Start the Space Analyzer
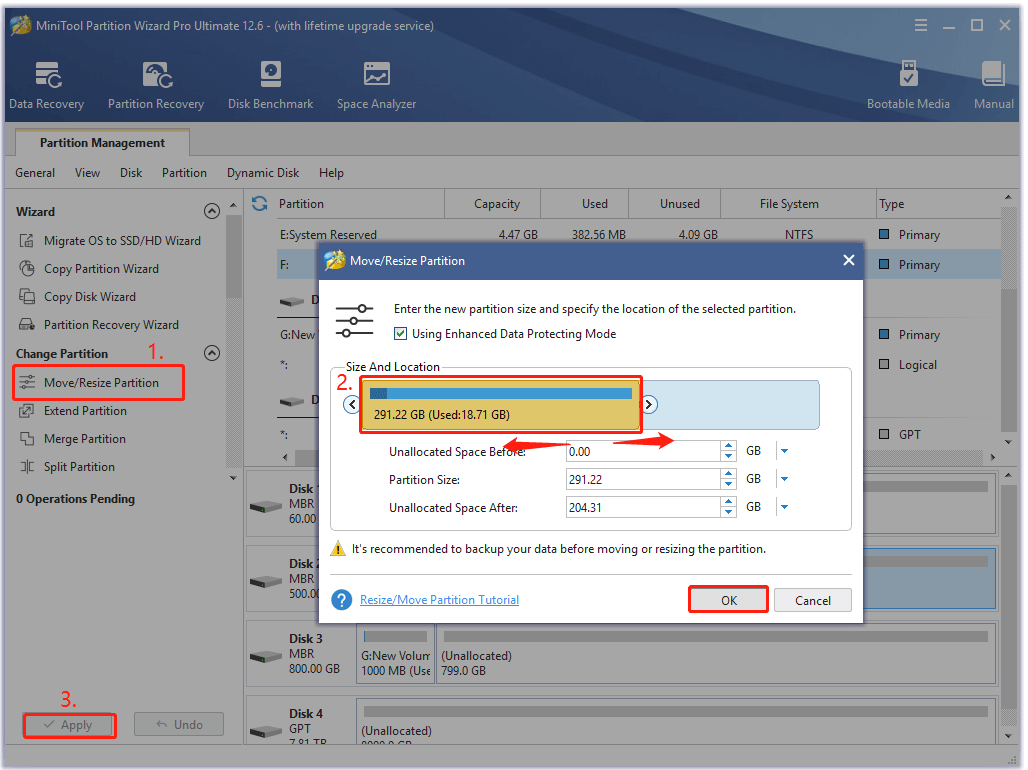The width and height of the screenshot is (1028, 770). click(376, 86)
